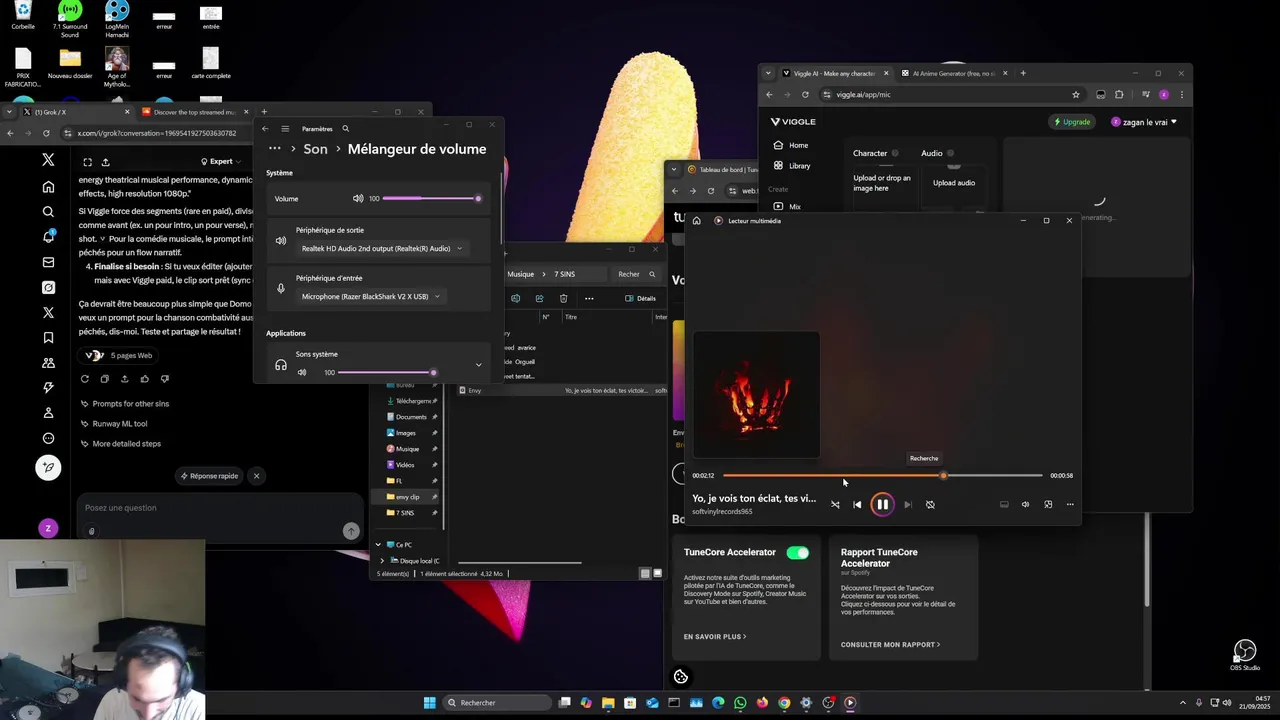Select 'envy clip' folder in Explorer sidebar
The width and height of the screenshot is (1280, 720).
coord(407,497)
